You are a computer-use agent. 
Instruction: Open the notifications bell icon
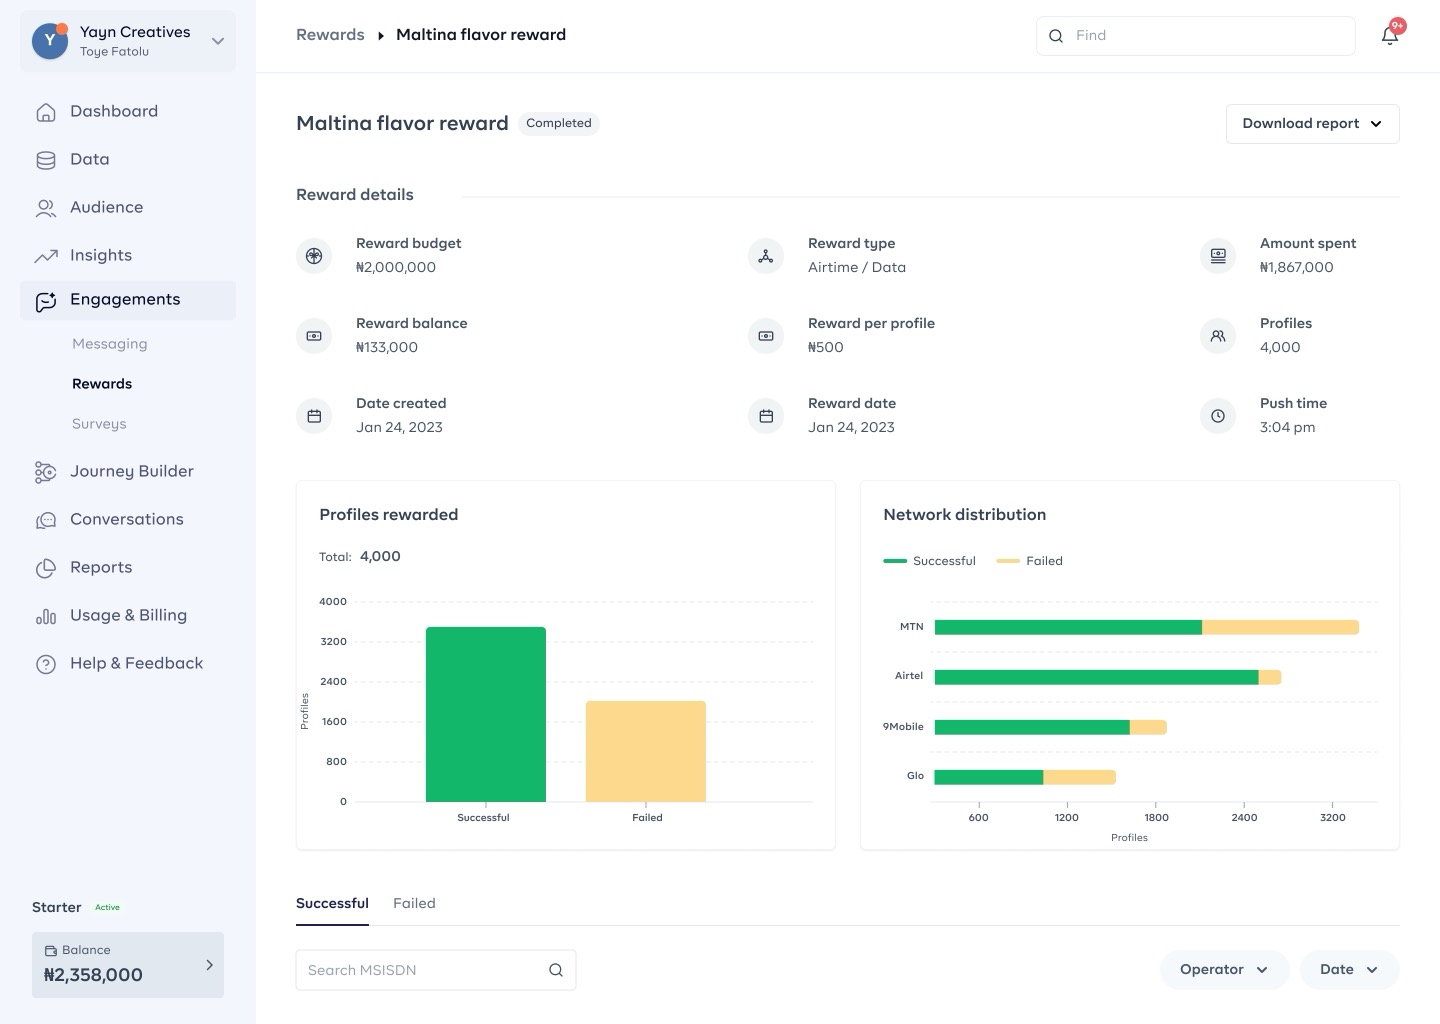1390,36
